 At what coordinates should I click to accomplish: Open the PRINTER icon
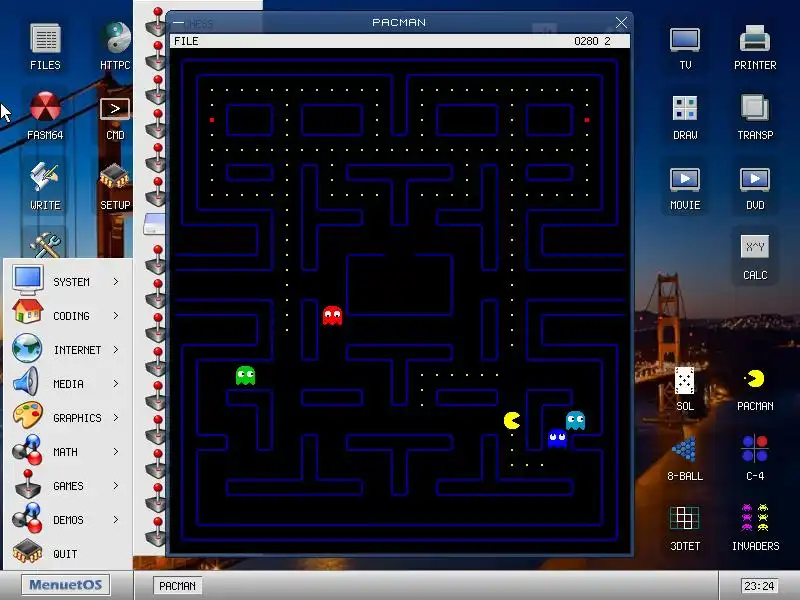755,48
